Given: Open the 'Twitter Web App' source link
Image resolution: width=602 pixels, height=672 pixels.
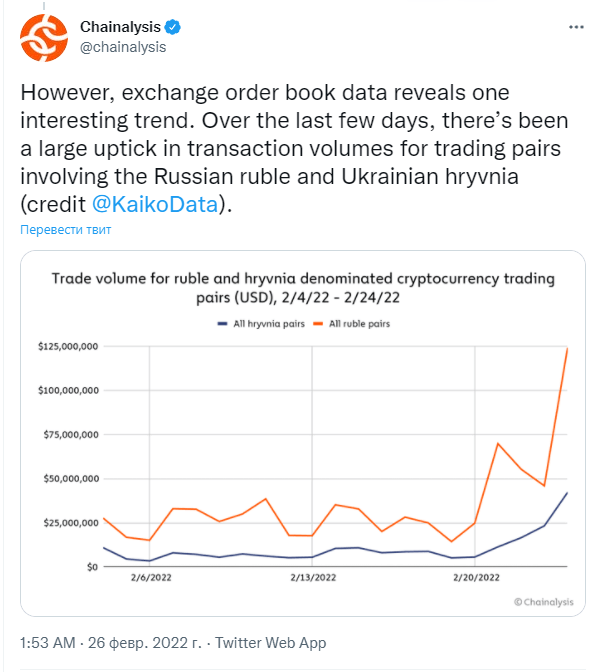Looking at the screenshot, I should tap(270, 643).
